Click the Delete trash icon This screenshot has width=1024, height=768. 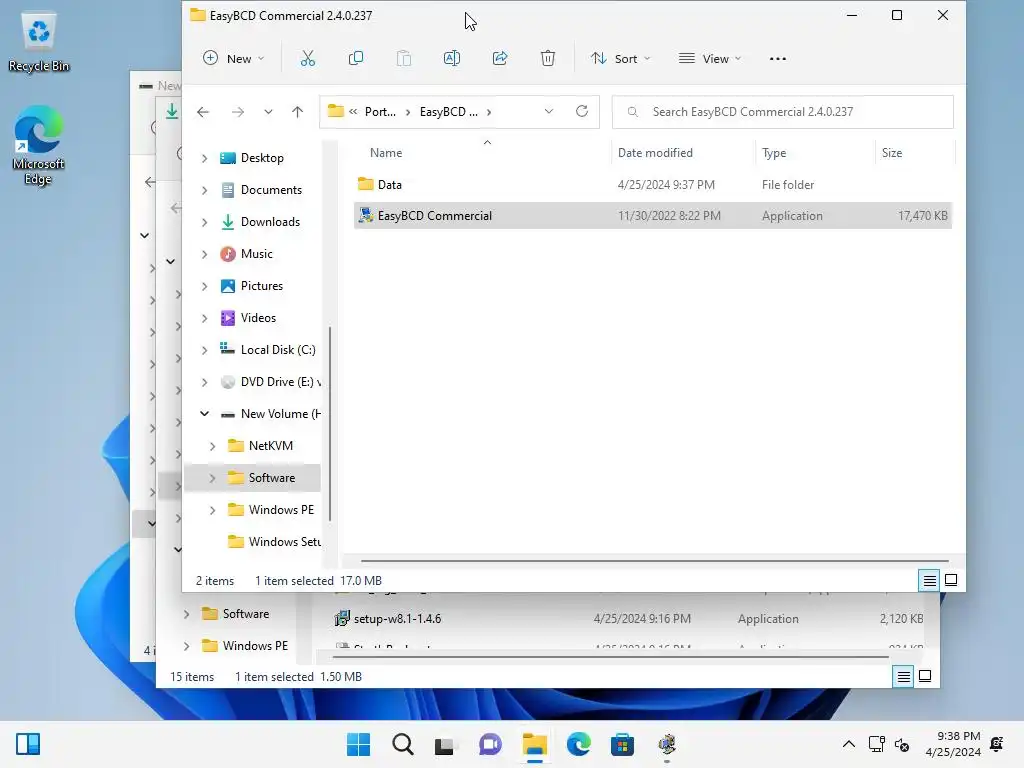click(x=548, y=59)
